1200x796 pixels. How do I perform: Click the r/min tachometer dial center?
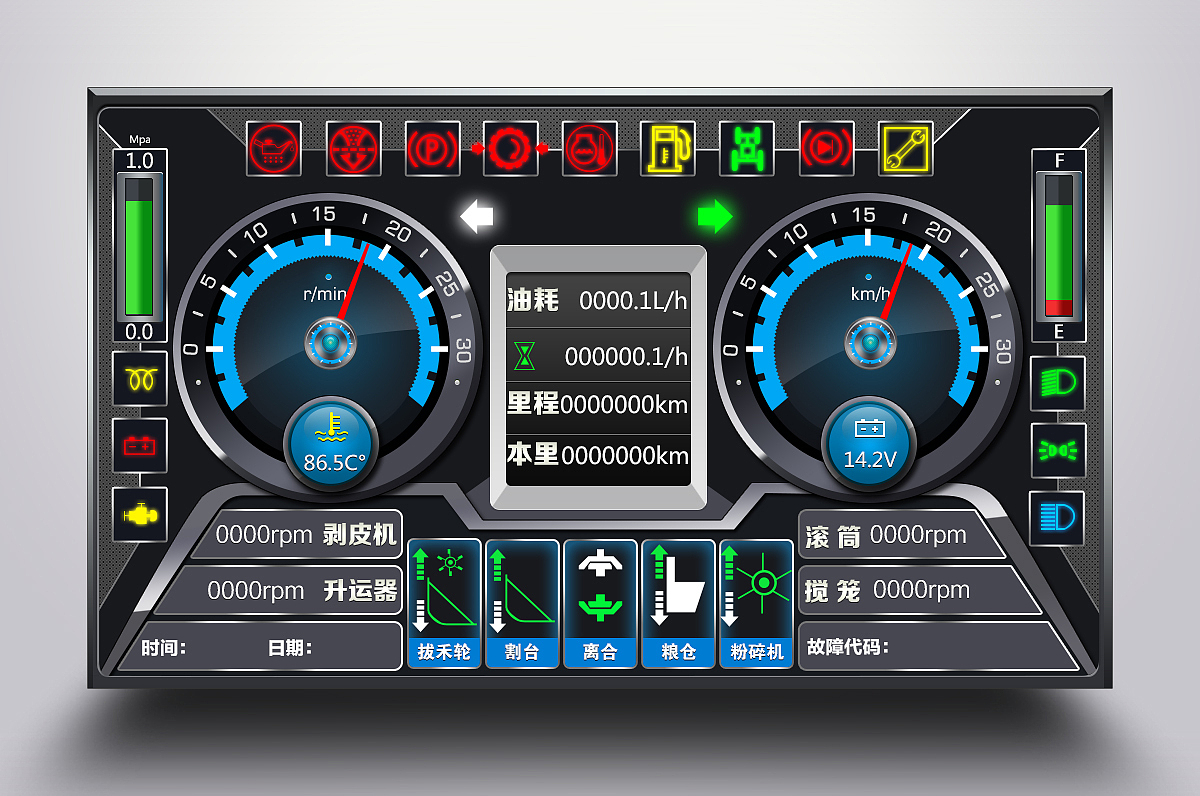[330, 345]
